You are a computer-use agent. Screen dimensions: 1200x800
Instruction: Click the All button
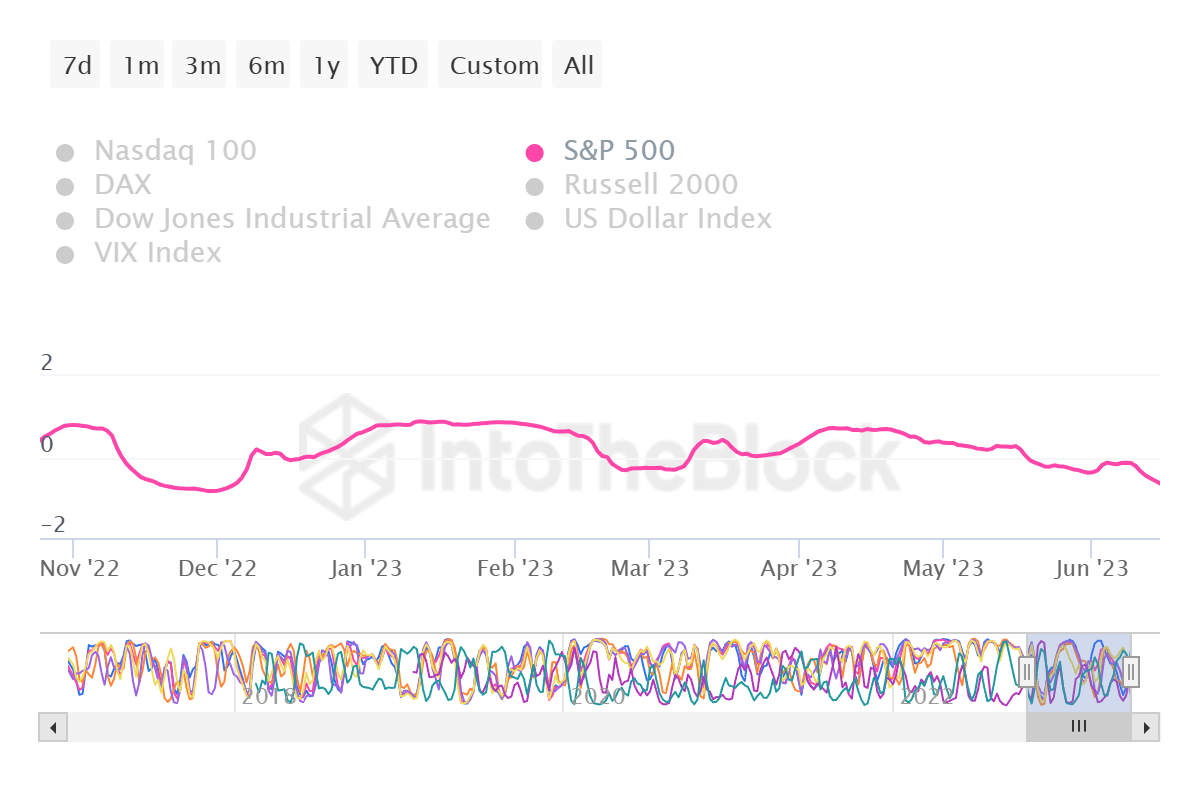577,64
